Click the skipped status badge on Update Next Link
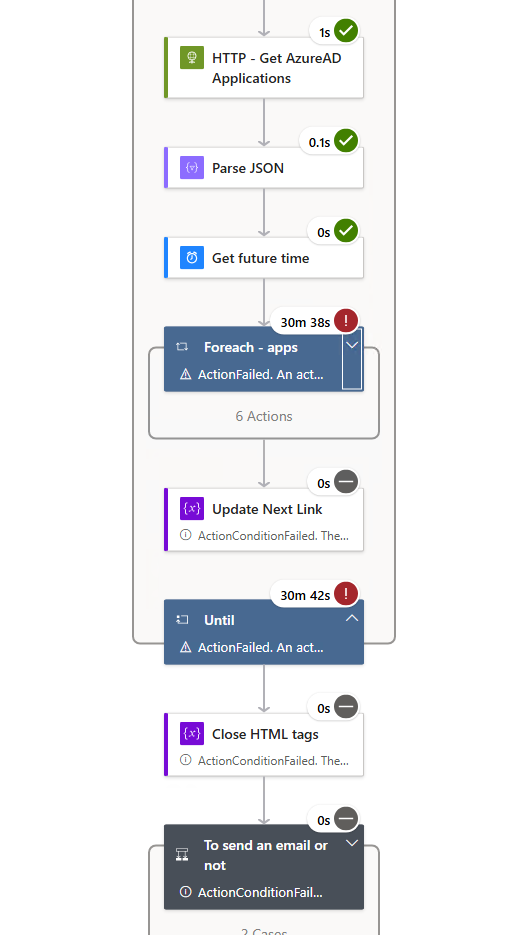This screenshot has height=935, width=511. pos(346,482)
